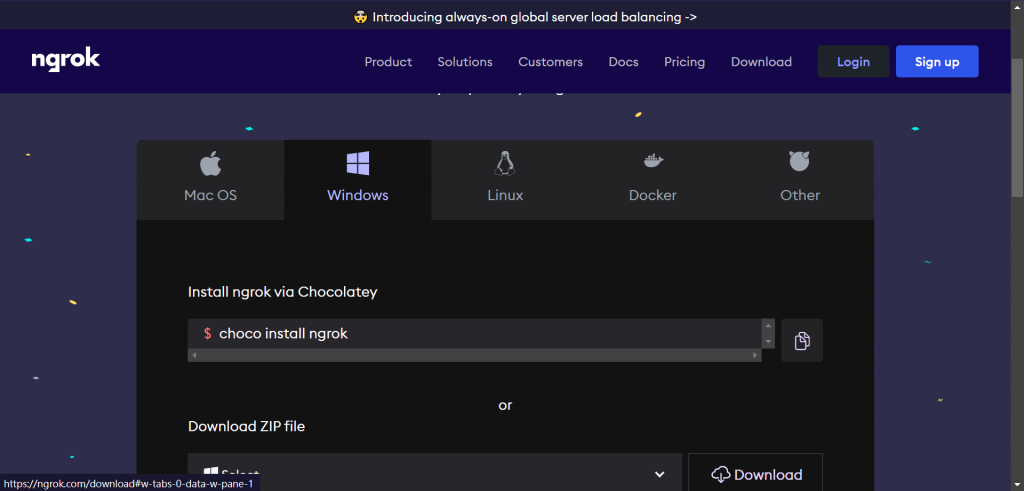Switch to the Docker tab
This screenshot has height=491, width=1024.
pos(652,180)
